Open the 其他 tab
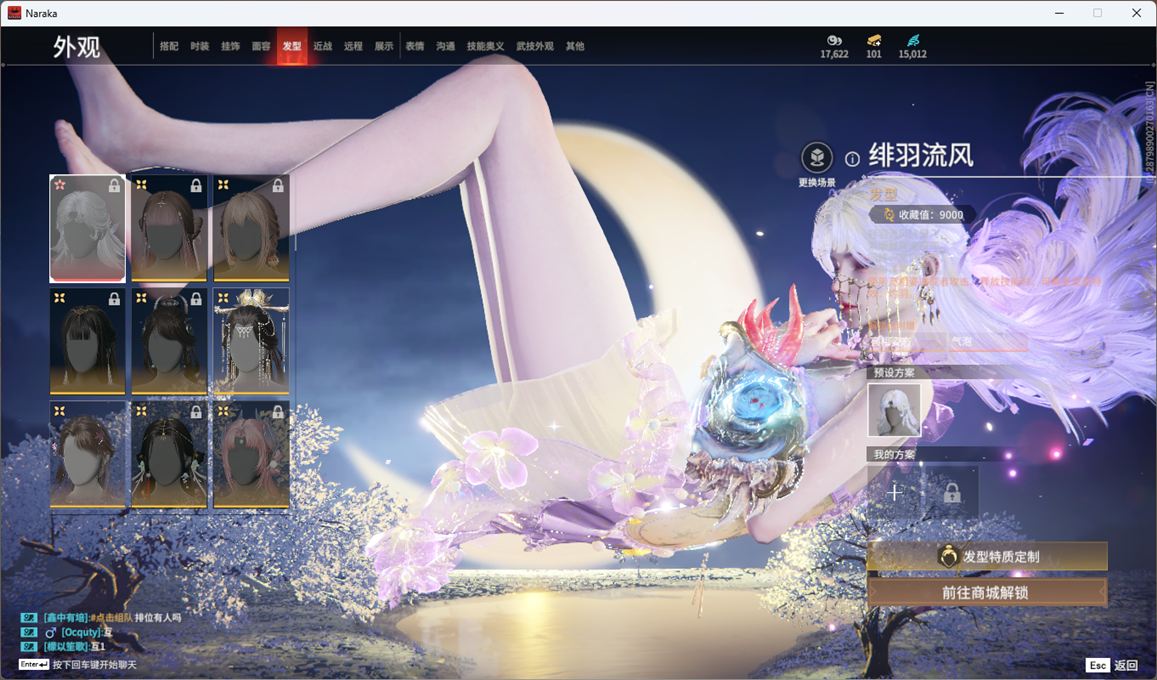Image resolution: width=1157 pixels, height=680 pixels. pyautogui.click(x=575, y=46)
